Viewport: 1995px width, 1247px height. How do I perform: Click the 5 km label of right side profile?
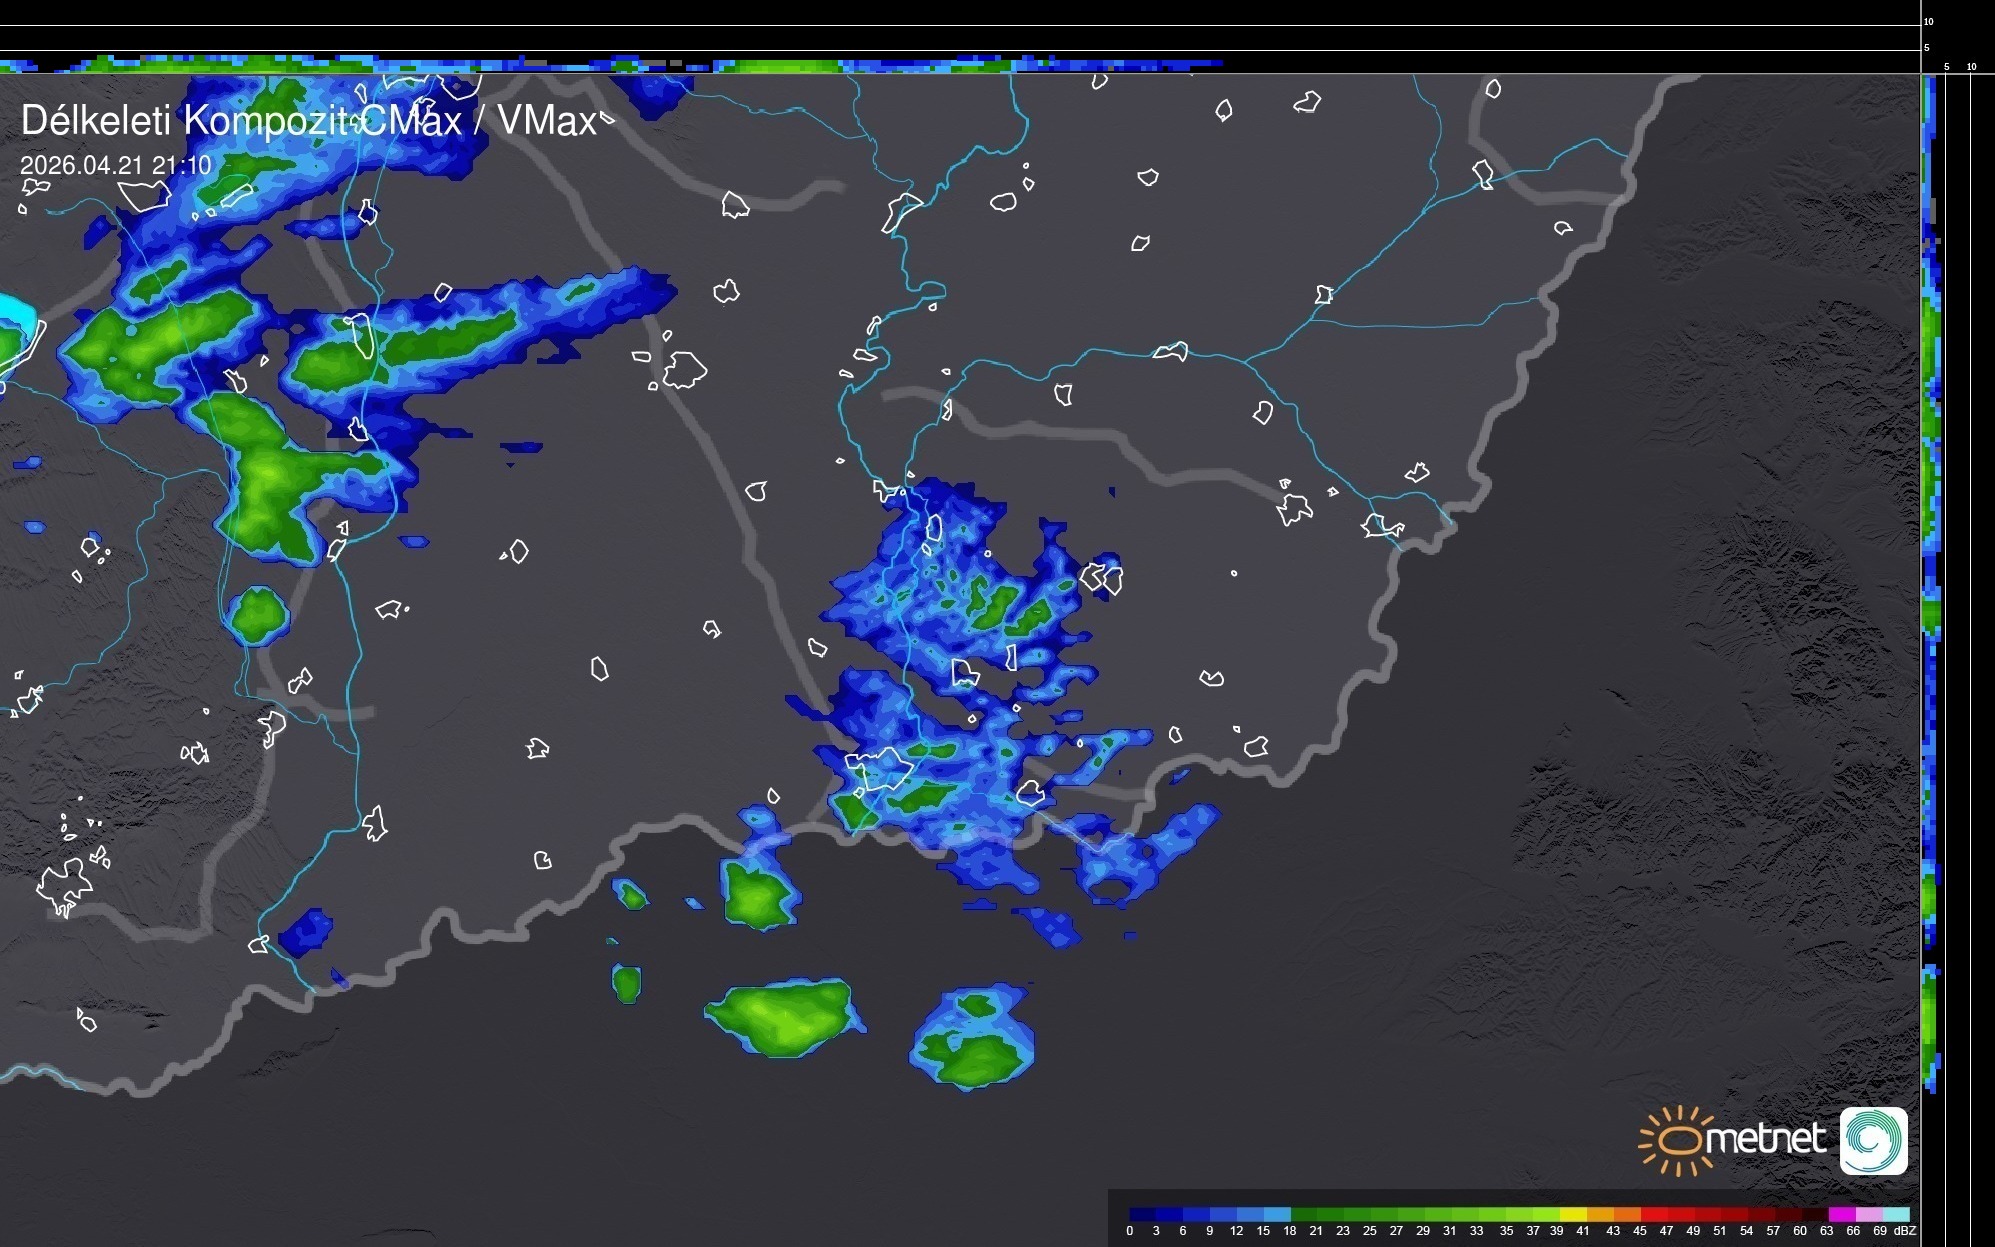tap(1946, 67)
